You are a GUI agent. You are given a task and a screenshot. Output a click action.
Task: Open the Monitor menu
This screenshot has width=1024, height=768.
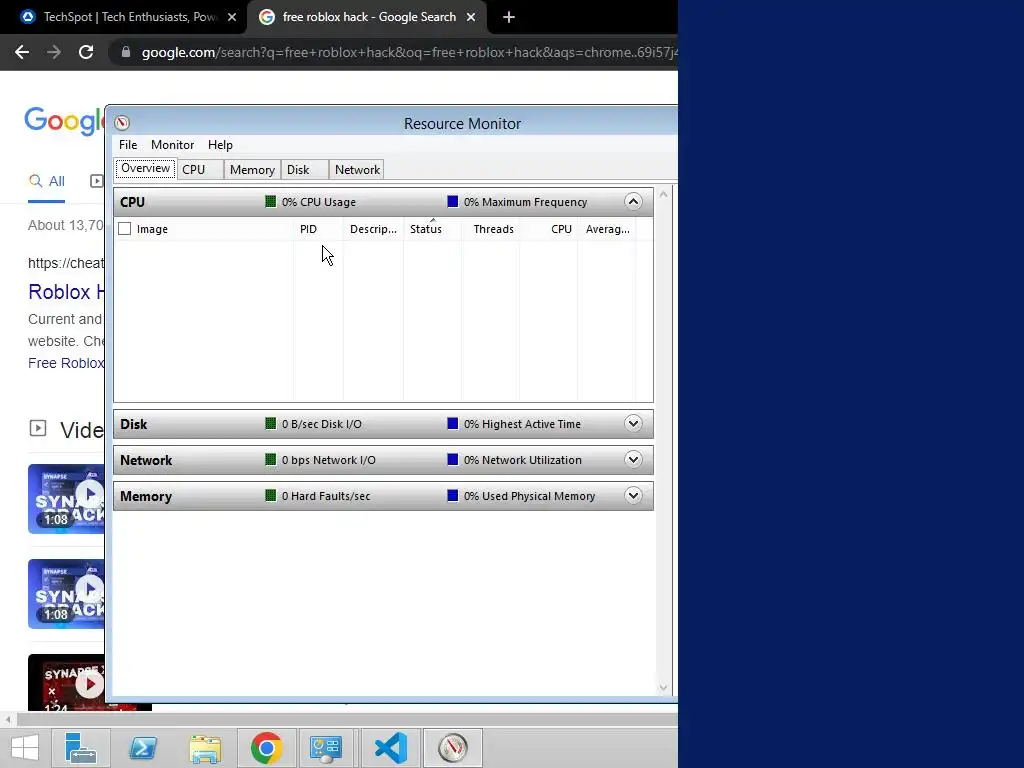[x=172, y=145]
